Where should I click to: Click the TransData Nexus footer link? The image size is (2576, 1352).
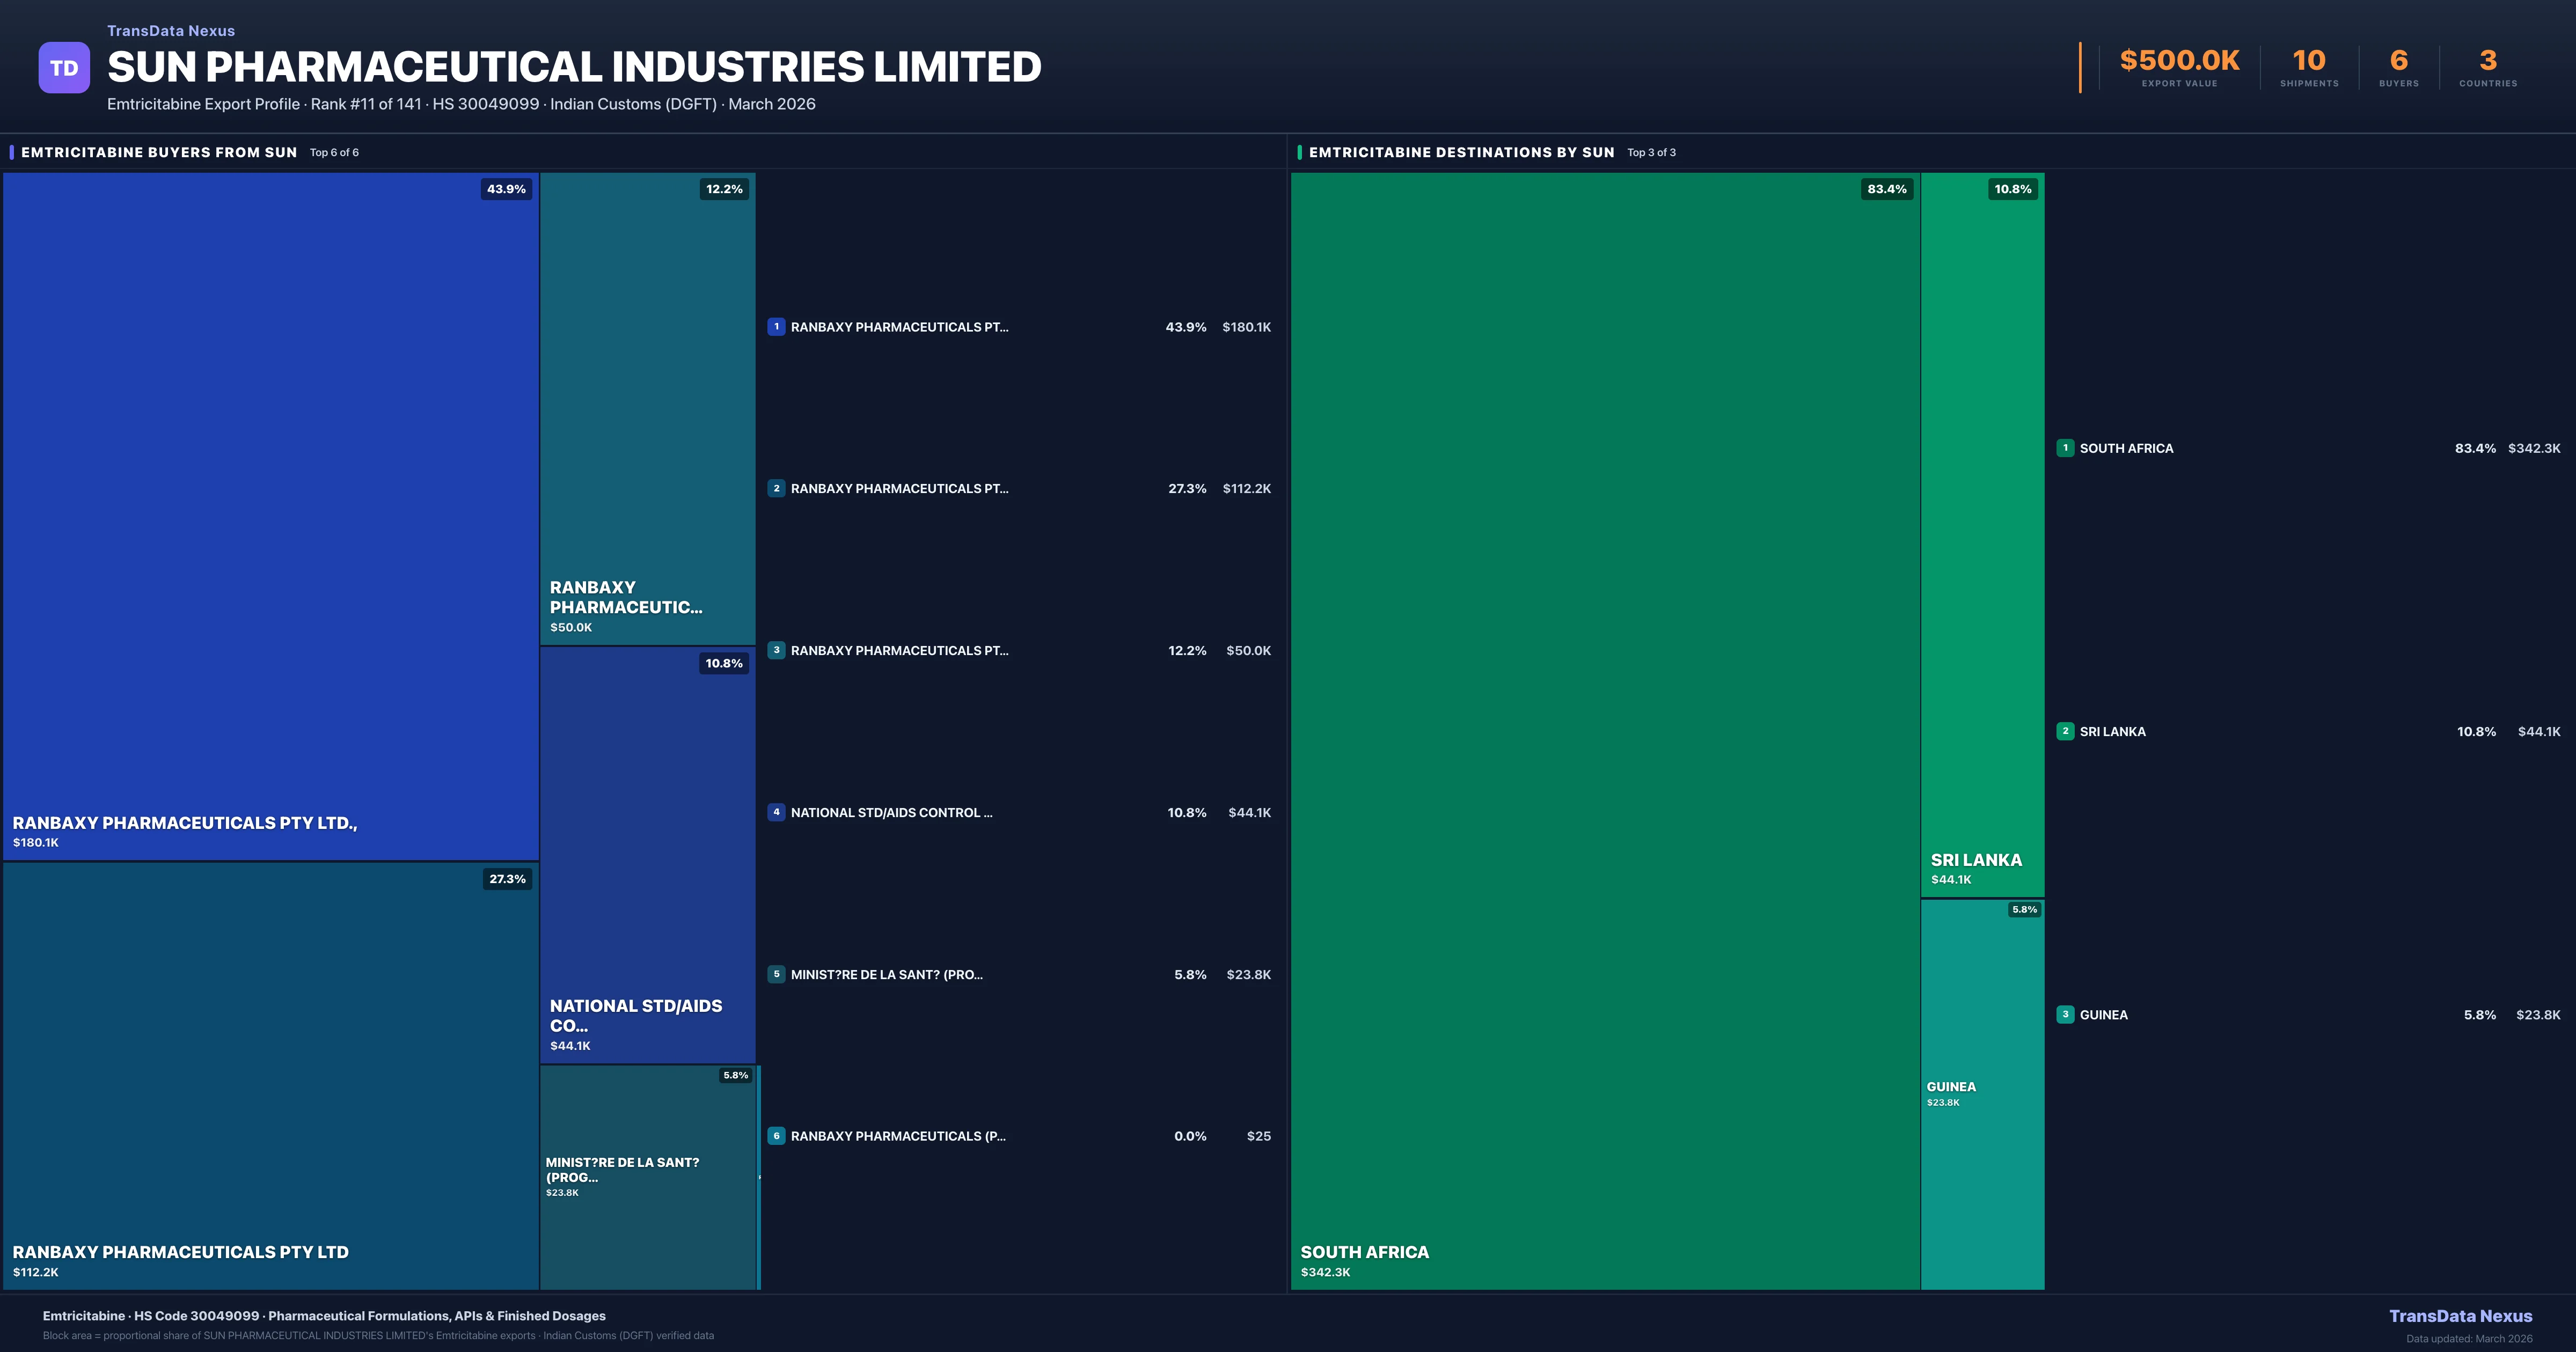coord(2460,1316)
